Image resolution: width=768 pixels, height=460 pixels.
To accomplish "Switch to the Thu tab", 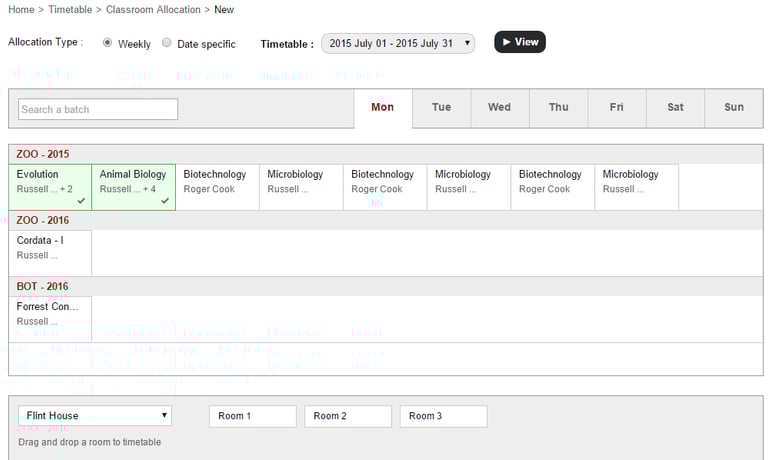I will coord(558,107).
